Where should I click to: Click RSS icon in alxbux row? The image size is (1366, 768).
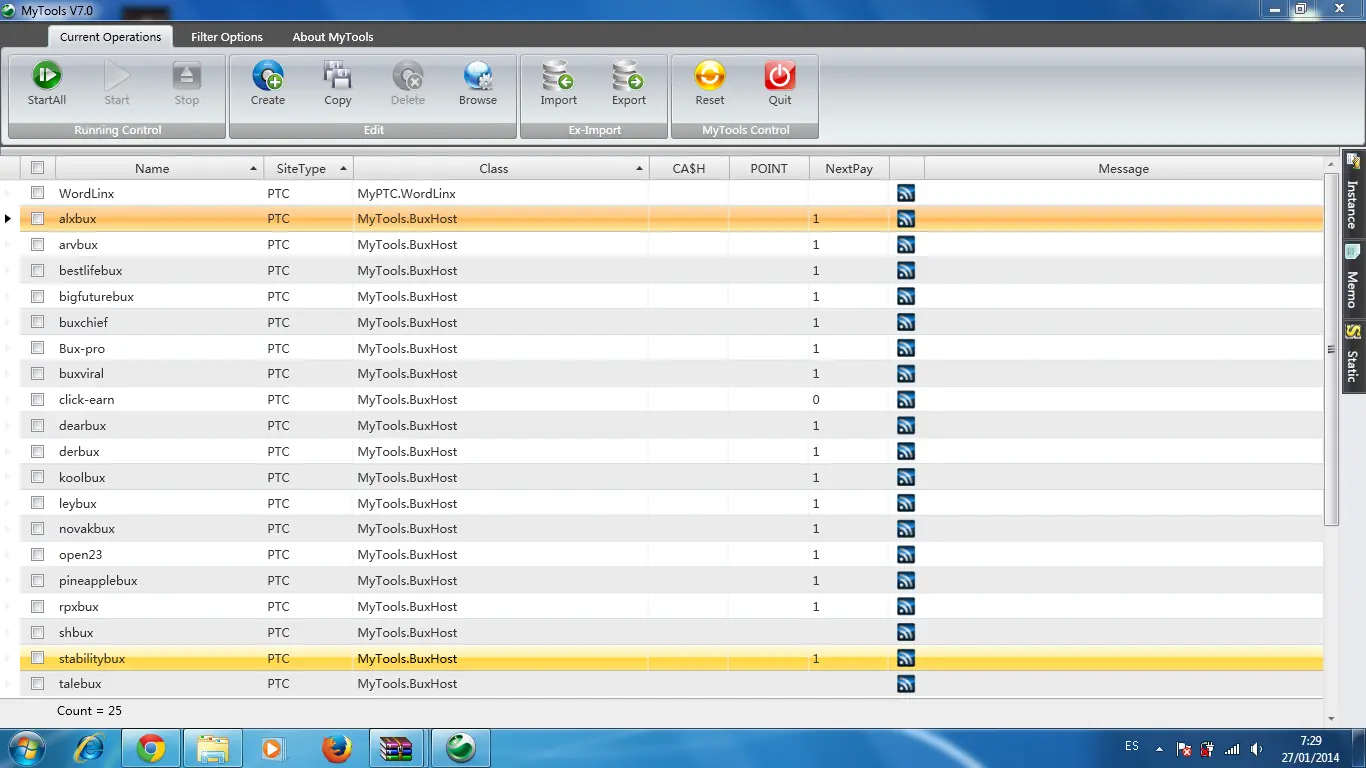click(x=906, y=219)
